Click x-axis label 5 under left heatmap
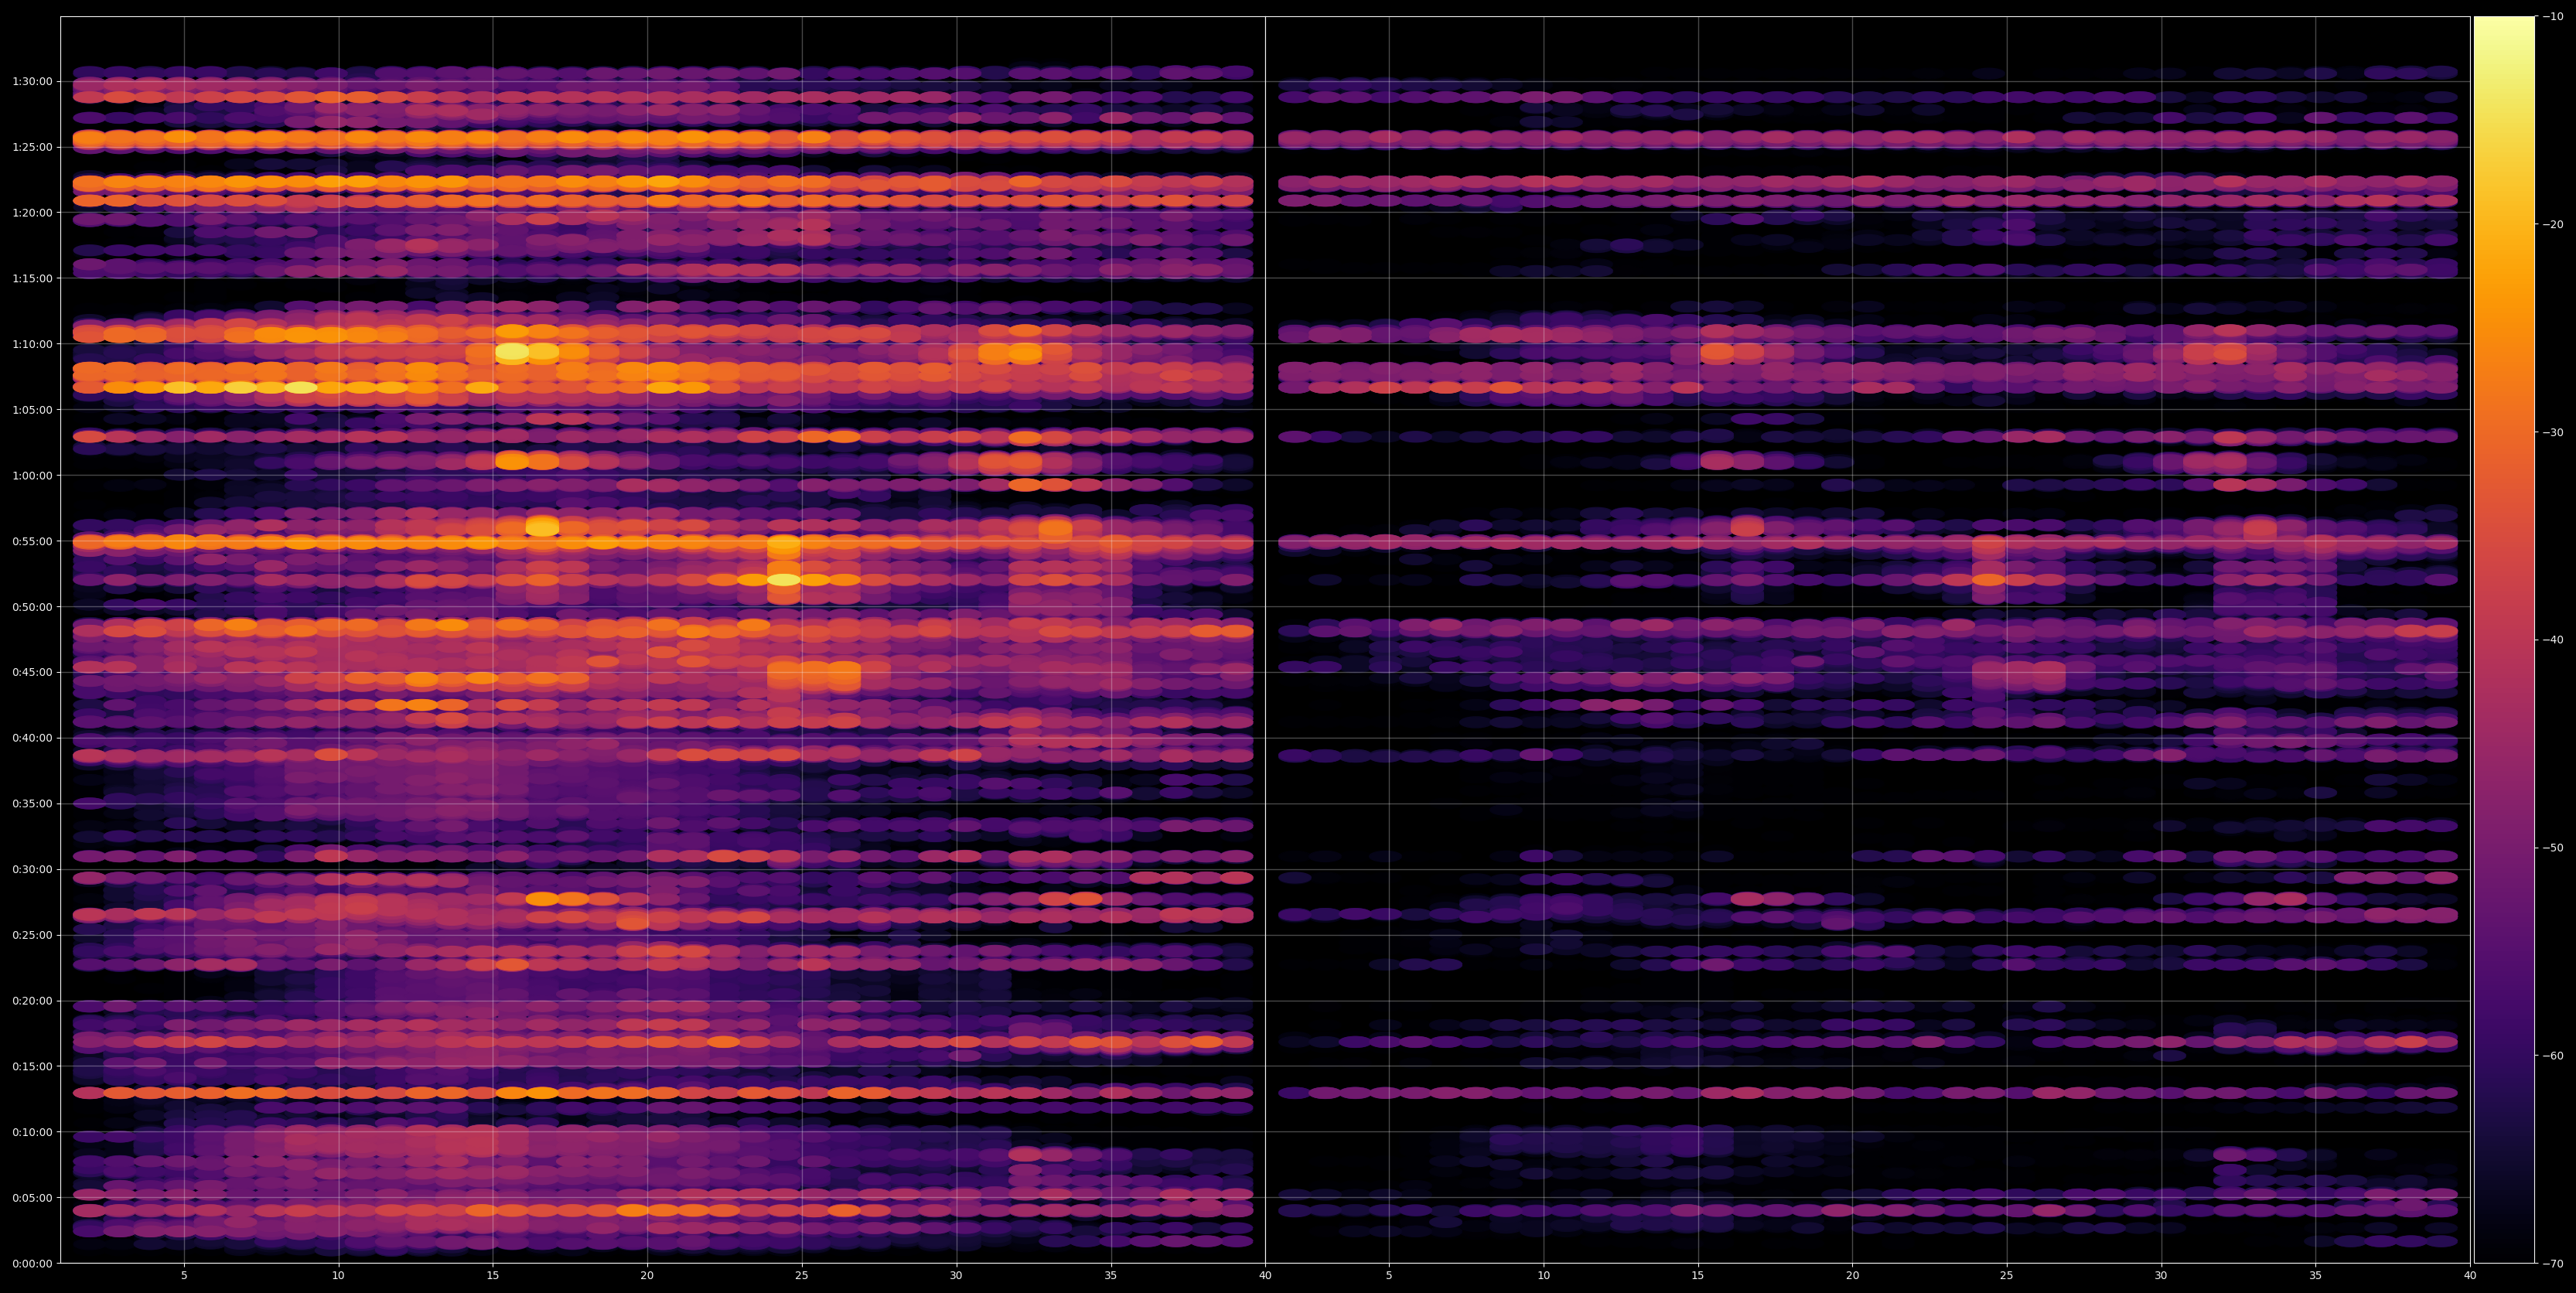 [184, 1276]
